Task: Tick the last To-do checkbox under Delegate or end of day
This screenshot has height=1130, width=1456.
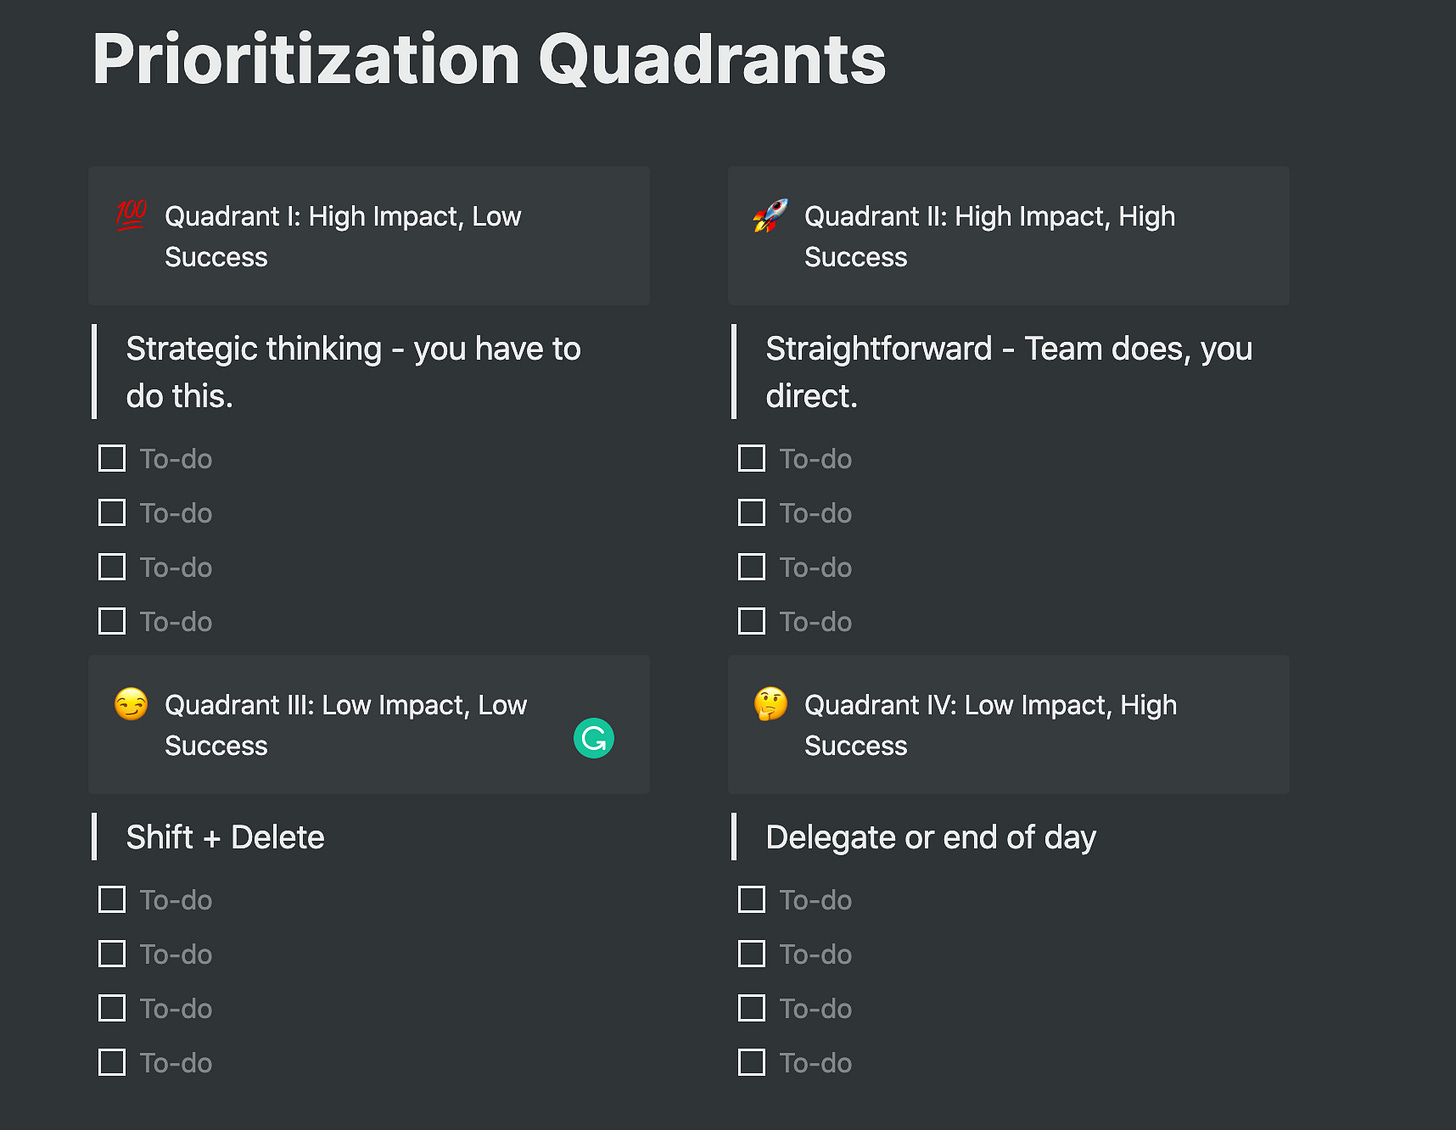Action: tap(751, 1062)
